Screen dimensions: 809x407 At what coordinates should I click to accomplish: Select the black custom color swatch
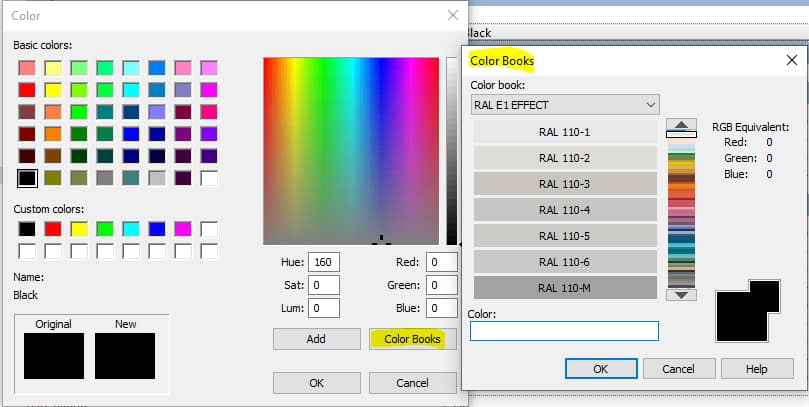click(27, 229)
